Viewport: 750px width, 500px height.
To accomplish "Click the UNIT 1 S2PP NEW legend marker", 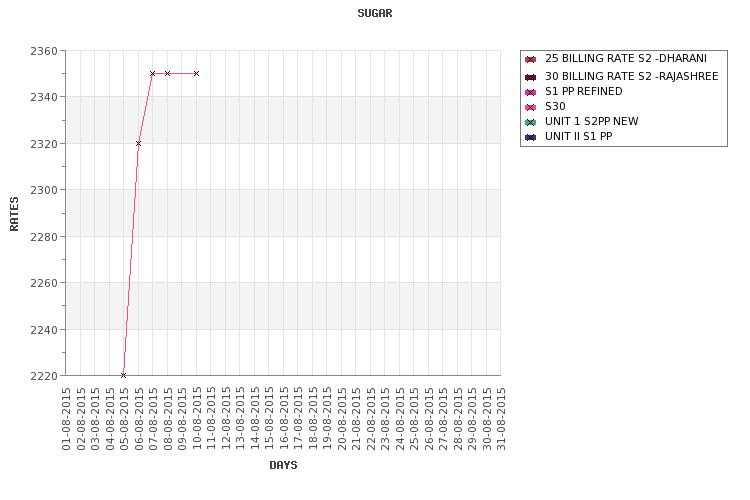I will 530,122.
